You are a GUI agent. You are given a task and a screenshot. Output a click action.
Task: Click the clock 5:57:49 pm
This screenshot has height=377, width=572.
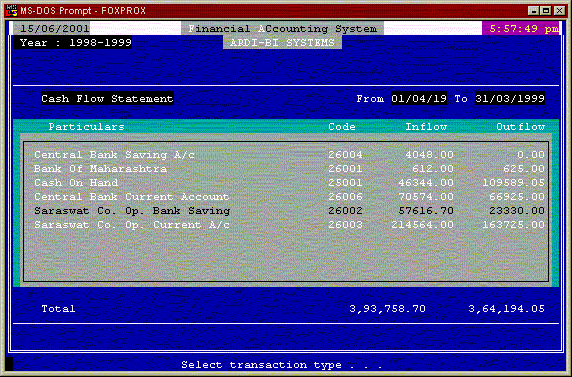pos(520,28)
